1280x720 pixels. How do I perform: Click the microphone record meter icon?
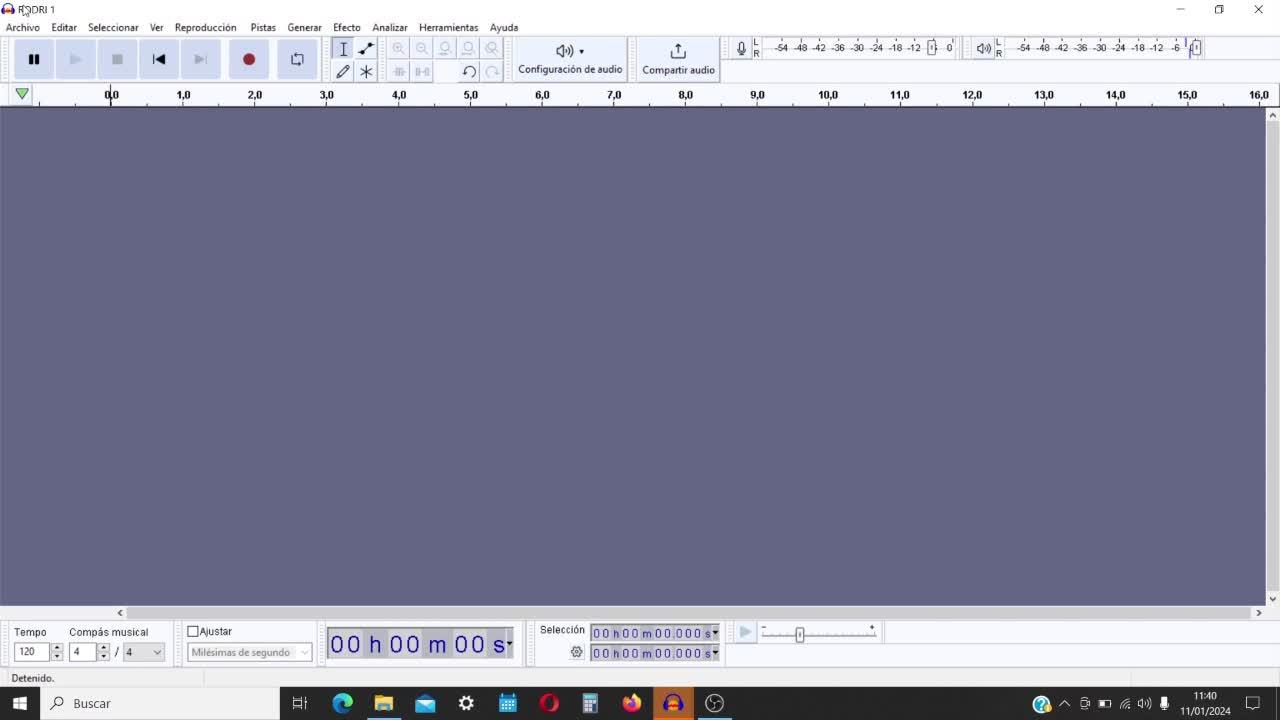(x=741, y=48)
